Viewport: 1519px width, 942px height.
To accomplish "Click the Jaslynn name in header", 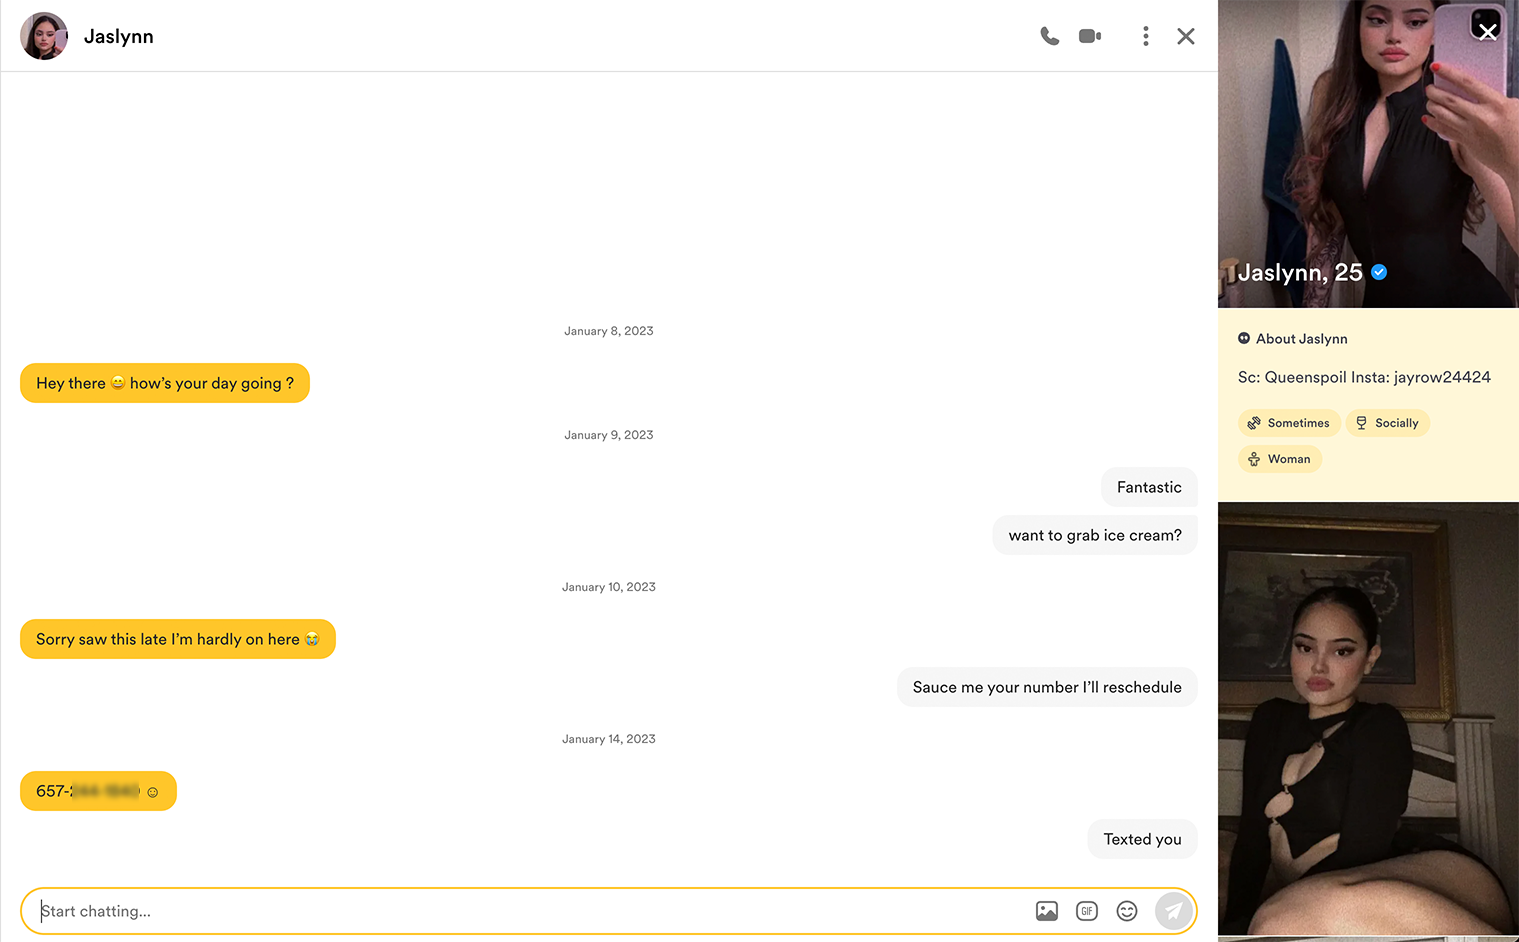I will coord(118,36).
